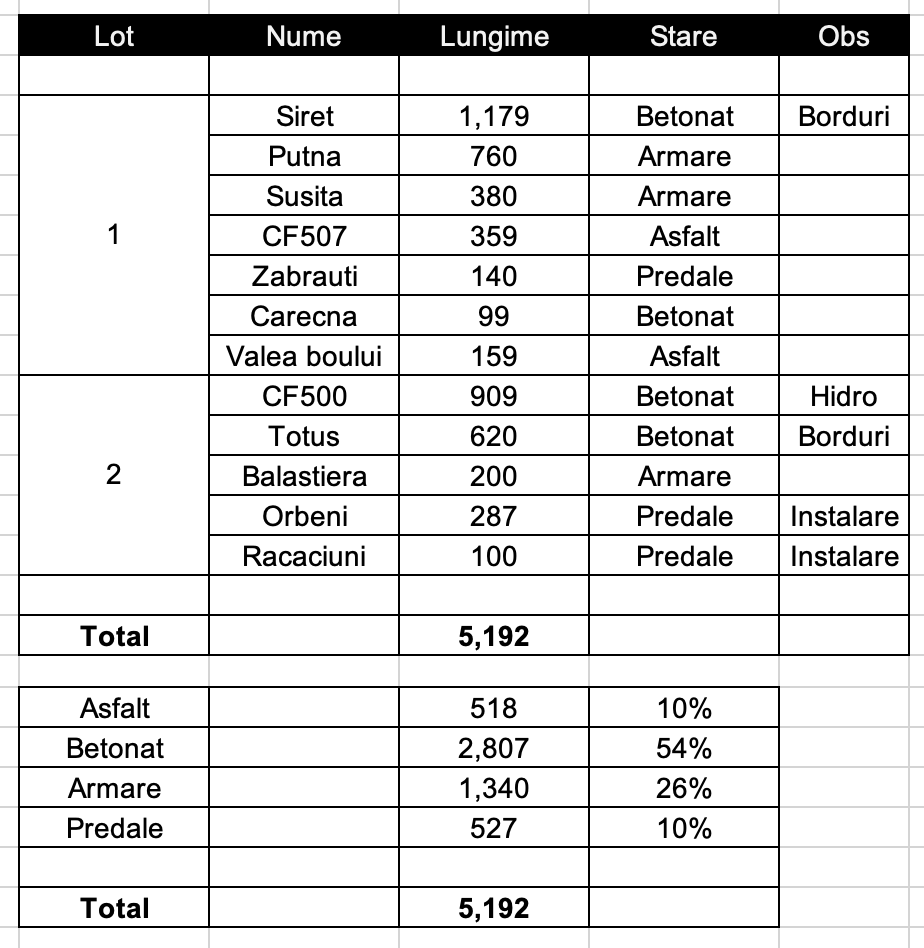Viewport: 924px width, 948px height.
Task: Click the cell with value 1,179
Action: 494,117
